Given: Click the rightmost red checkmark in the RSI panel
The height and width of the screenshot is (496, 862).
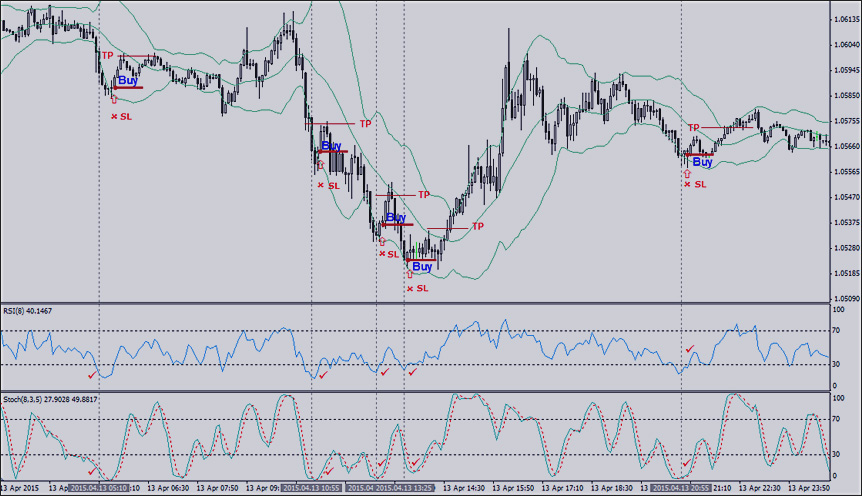Looking at the screenshot, I should pyautogui.click(x=690, y=349).
